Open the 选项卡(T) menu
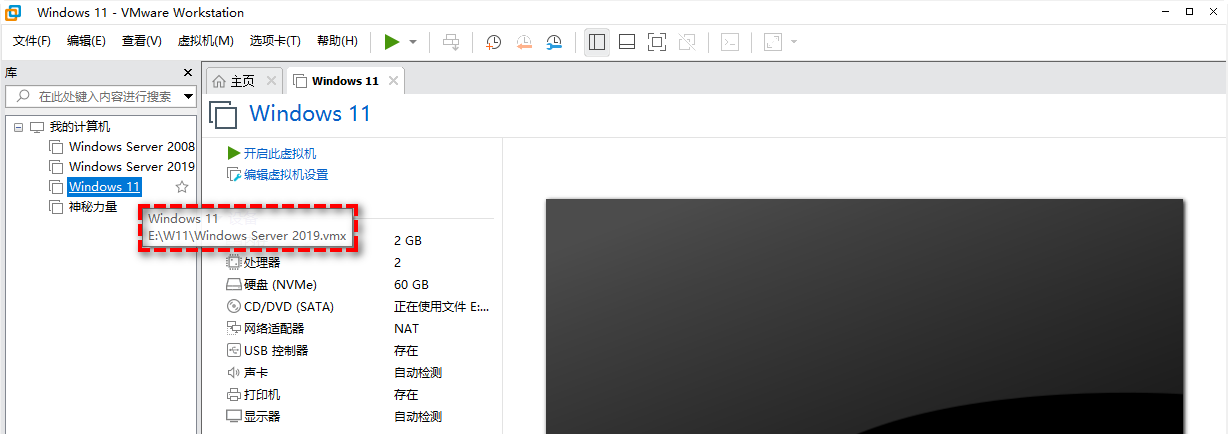Viewport: 1228px width, 434px height. pos(275,41)
